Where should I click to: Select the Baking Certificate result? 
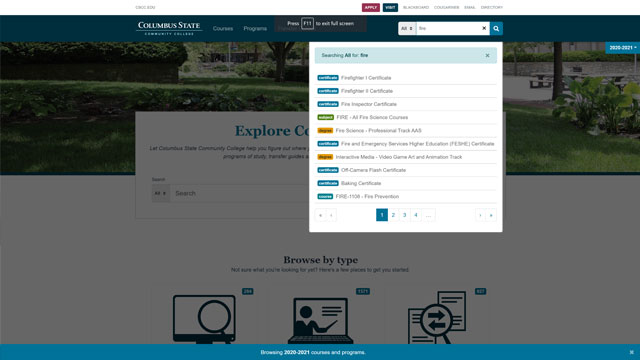point(361,183)
